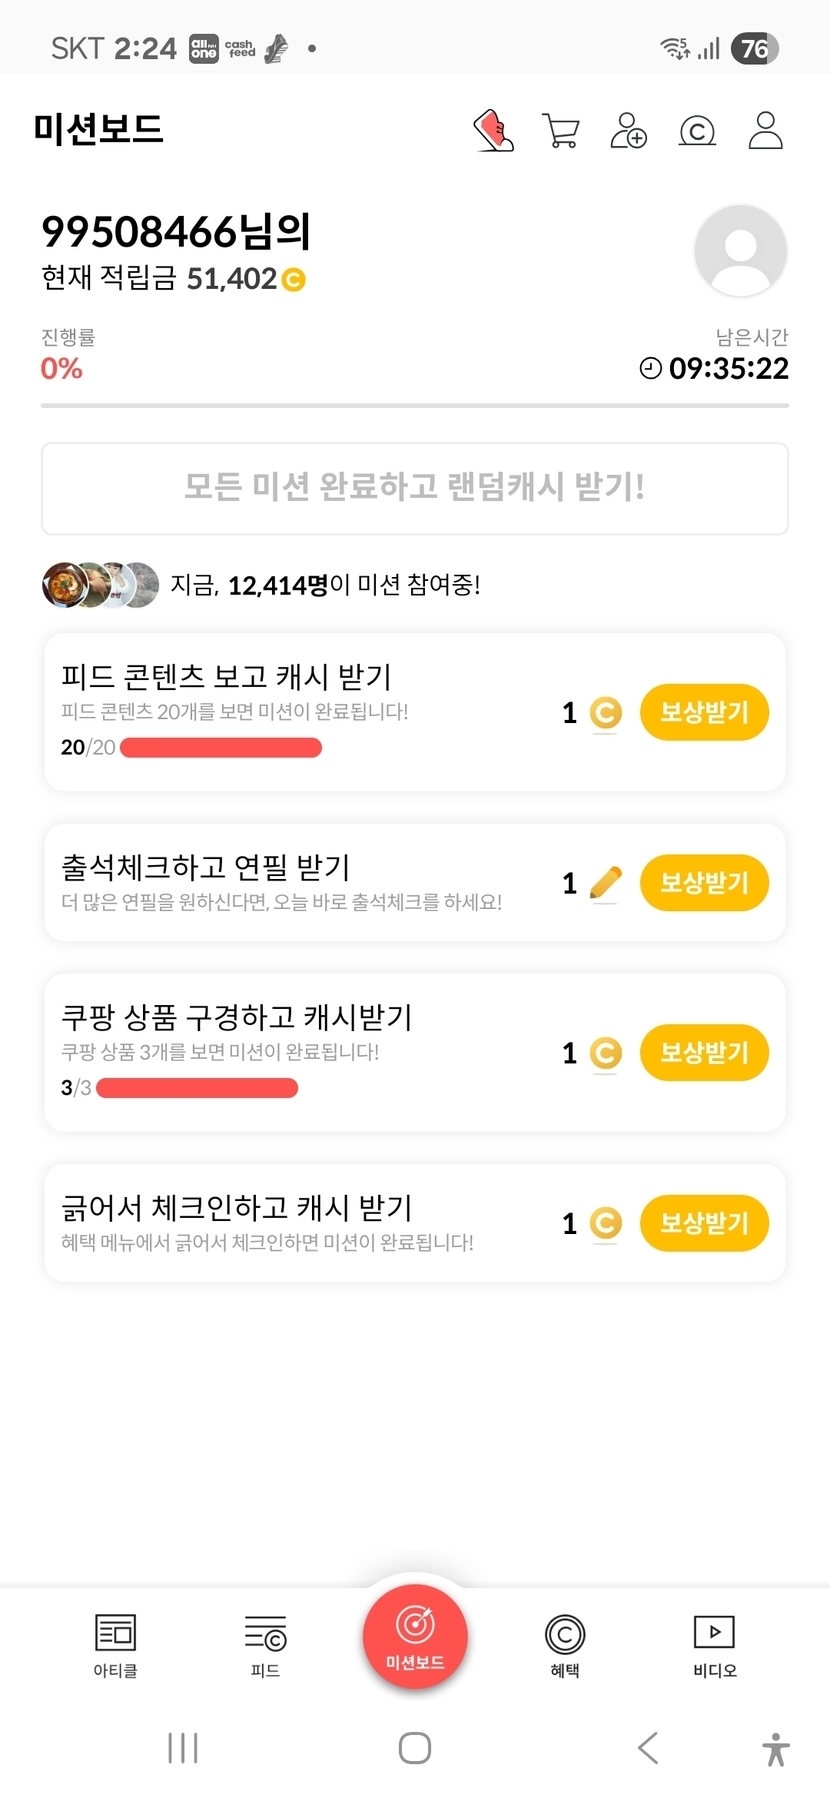This screenshot has width=830, height=1798.
Task: Switch to the 아티클 tab
Action: click(115, 1645)
